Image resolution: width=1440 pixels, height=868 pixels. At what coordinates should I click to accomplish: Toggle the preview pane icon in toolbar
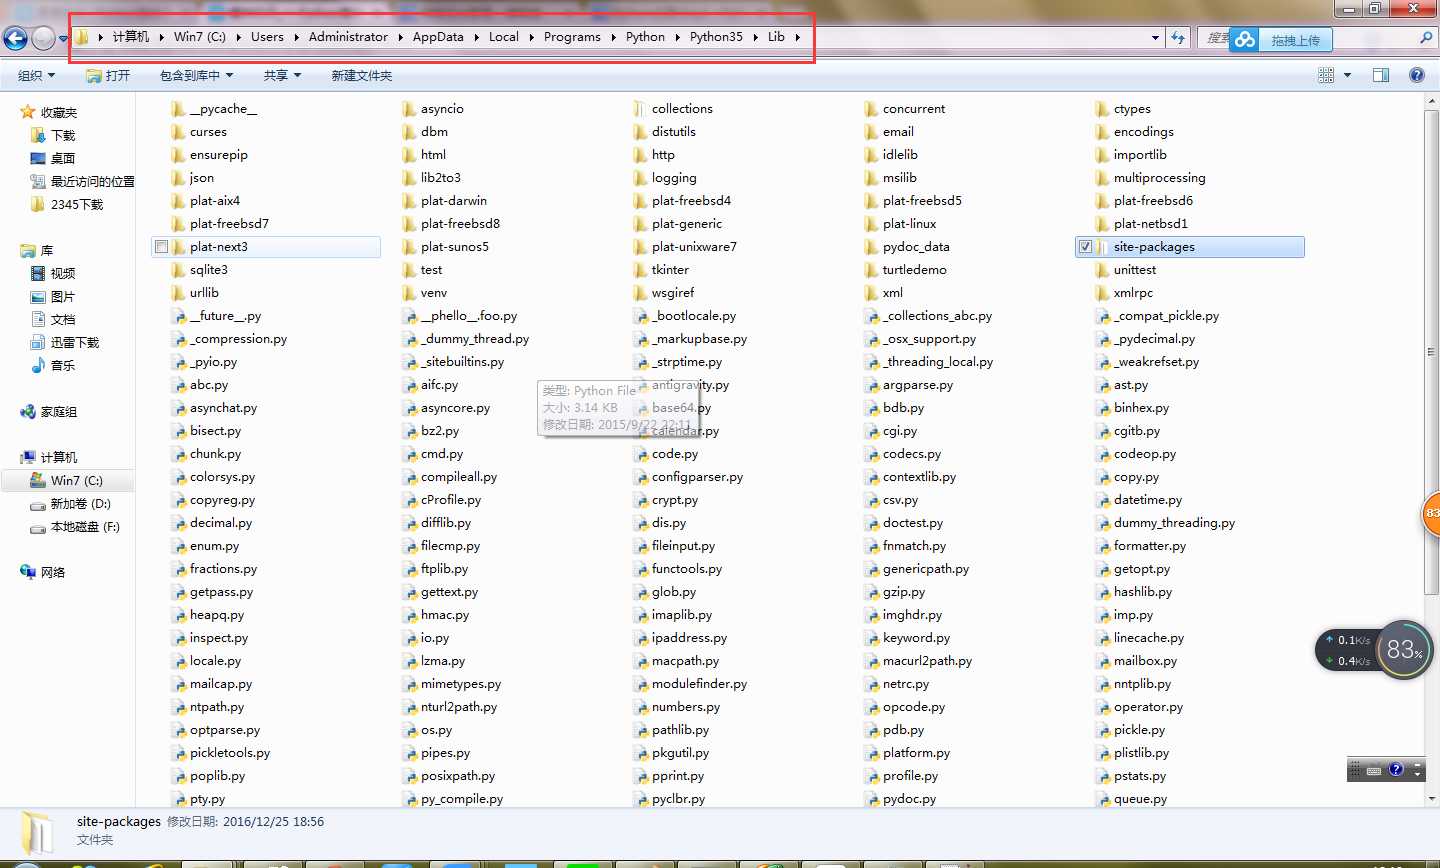1381,75
